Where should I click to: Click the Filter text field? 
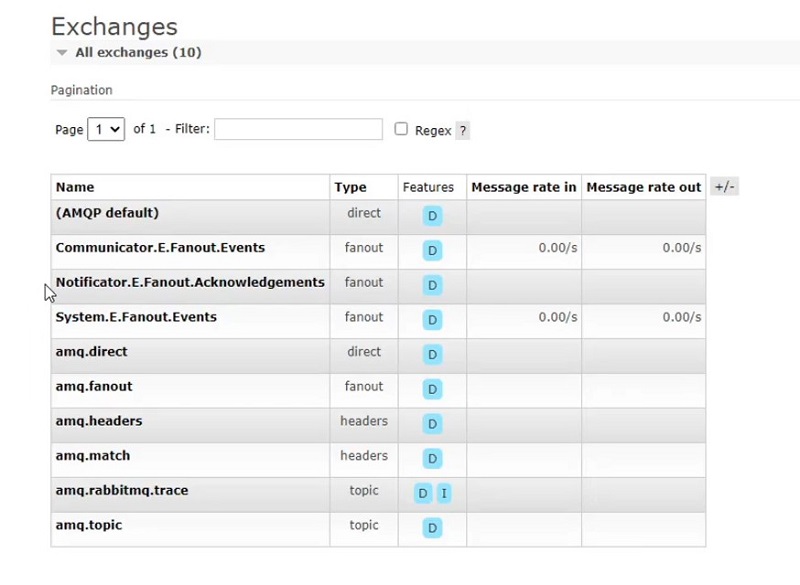pos(298,129)
